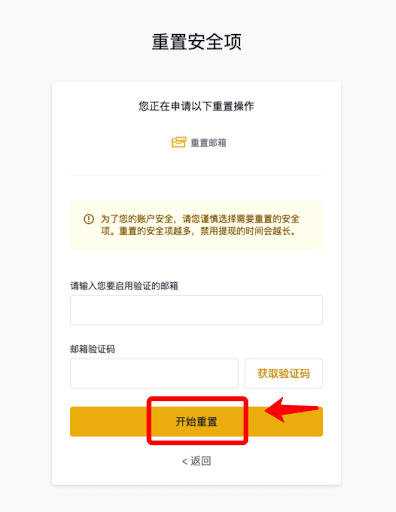The image size is (396, 512).
Task: Click the back chevron before 返回
Action: tap(184, 461)
